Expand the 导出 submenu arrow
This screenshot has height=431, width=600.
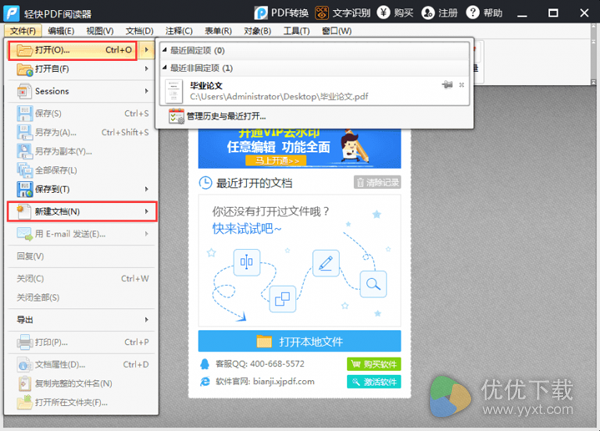click(147, 320)
